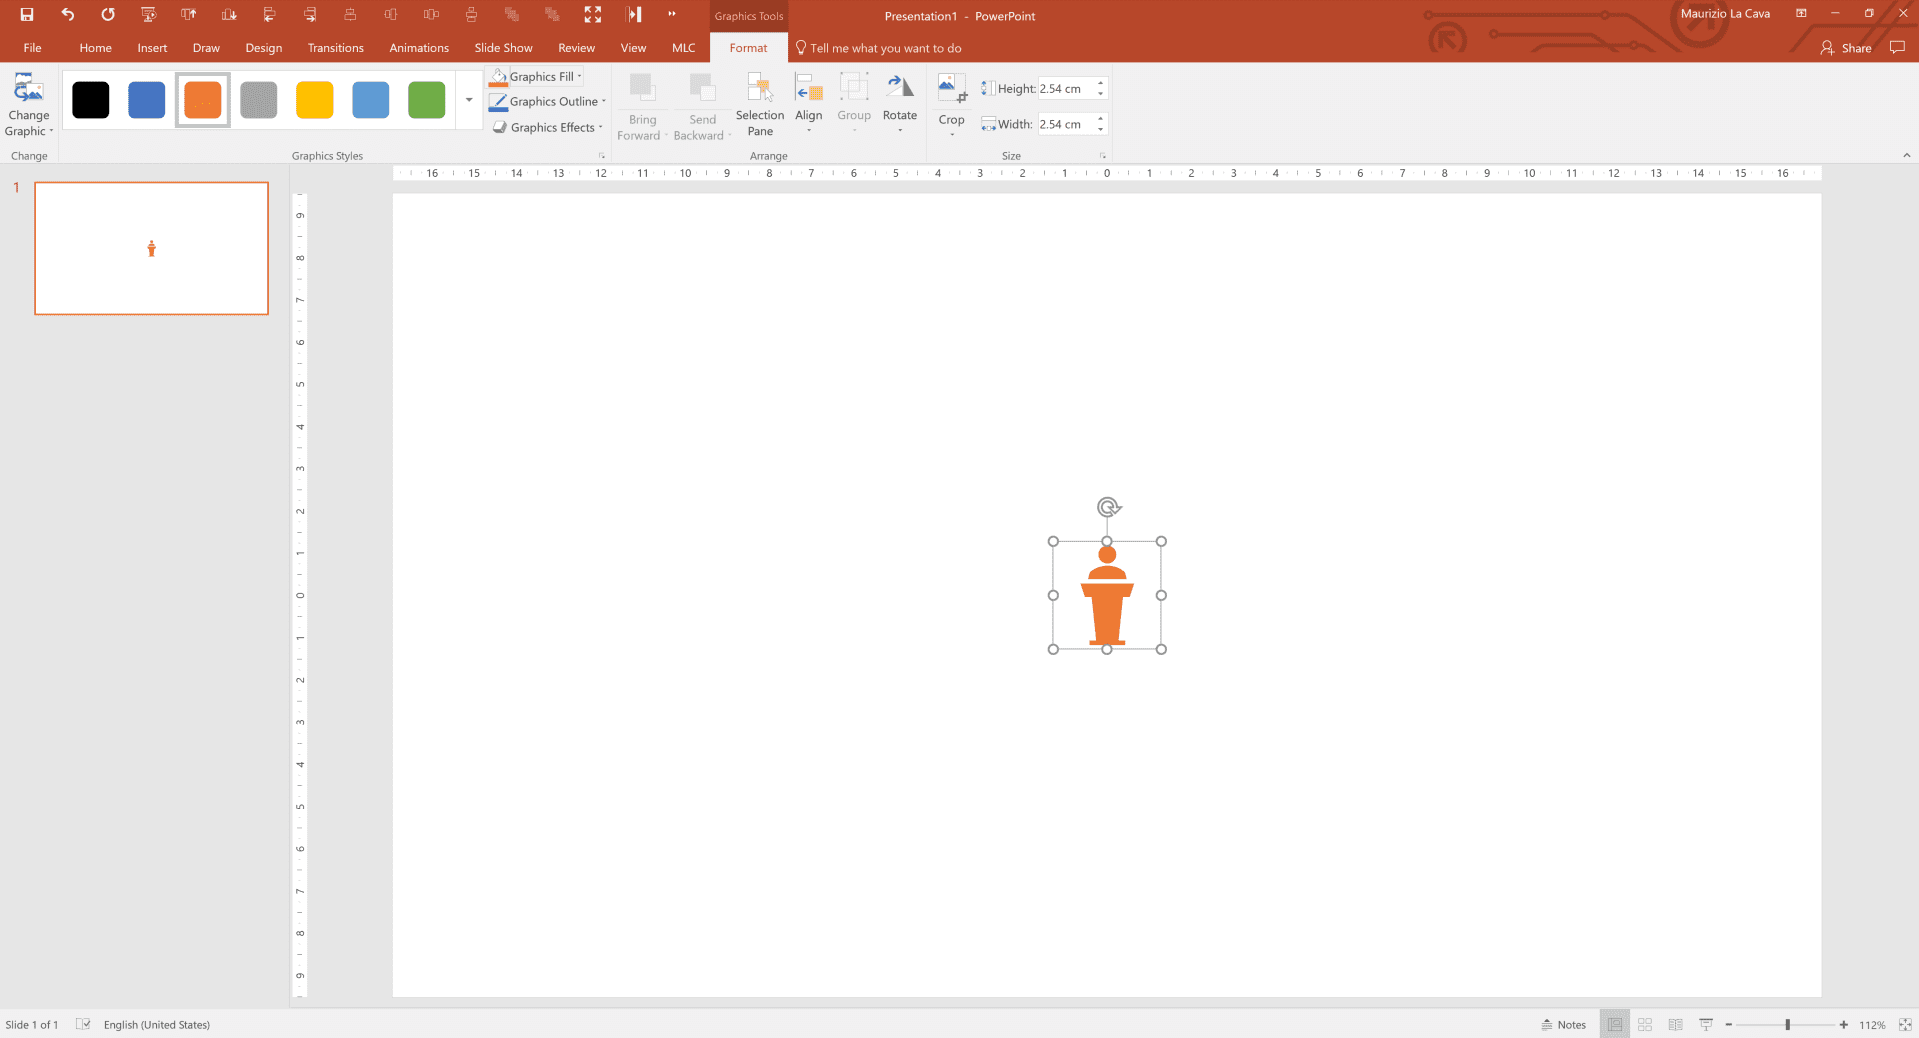1919x1038 pixels.
Task: Switch to the Design ribbon tab
Action: pyautogui.click(x=263, y=47)
